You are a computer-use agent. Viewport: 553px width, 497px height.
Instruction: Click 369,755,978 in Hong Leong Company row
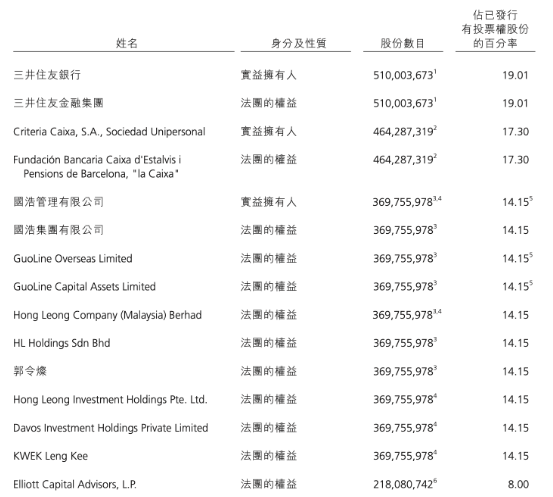click(403, 315)
